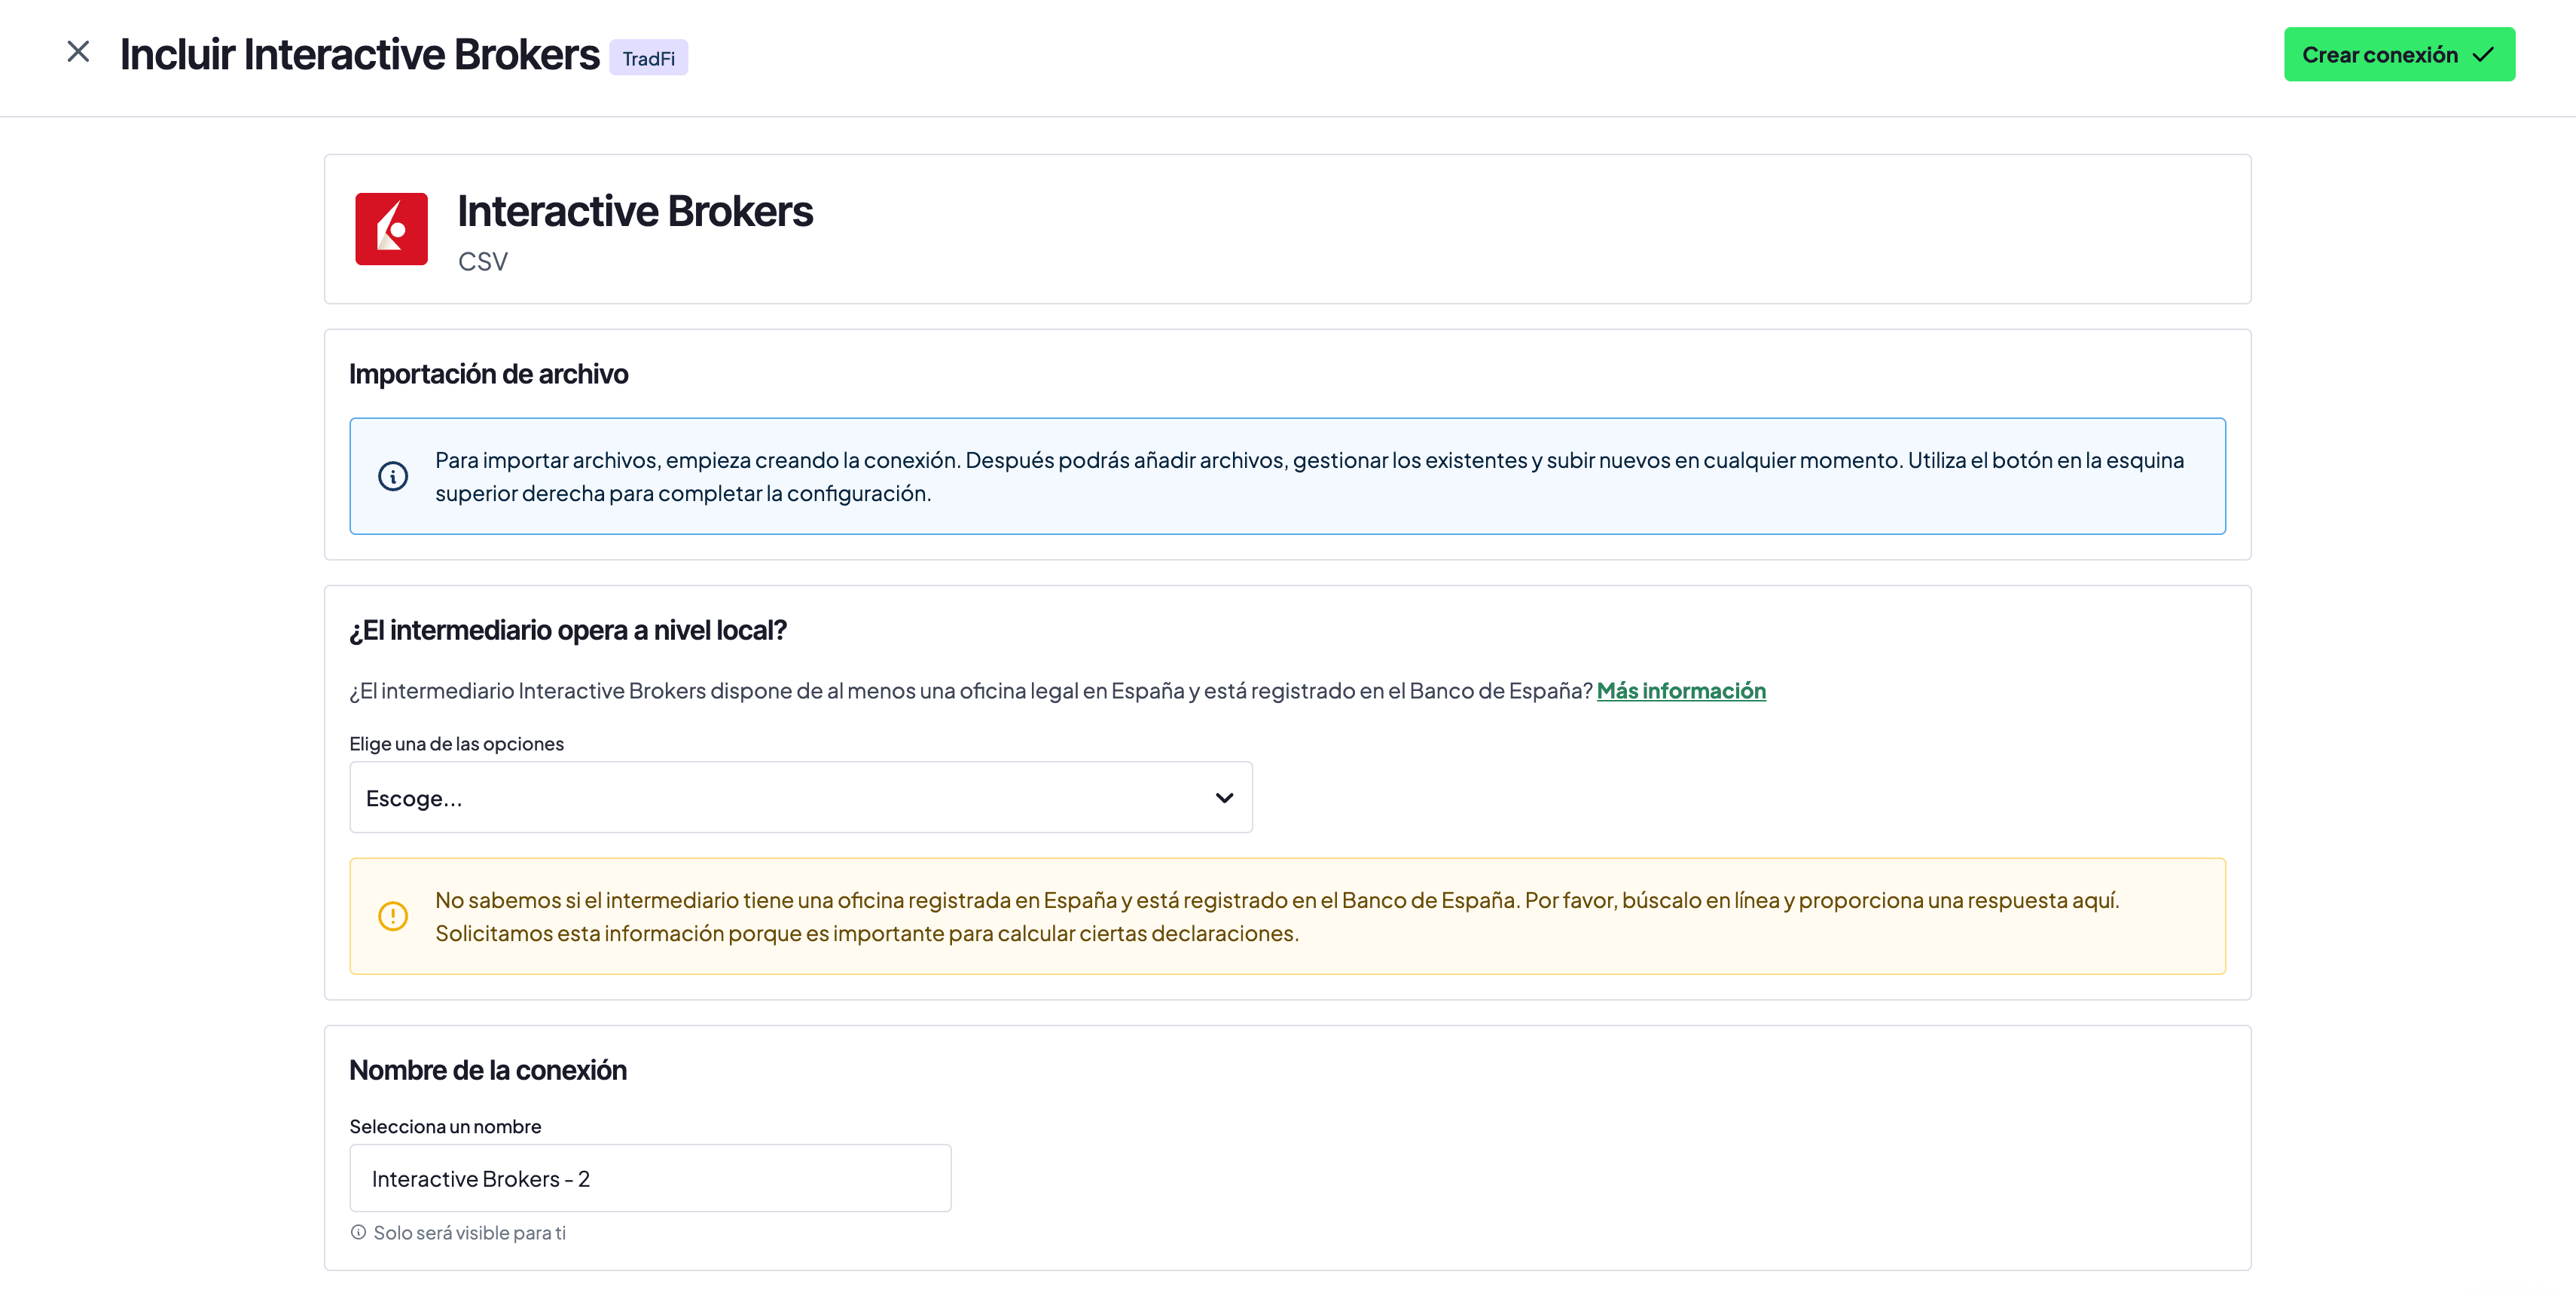Screen dimensions: 2576x1296
Task: Click the ¿El intermediario opera a nivel local? heading
Action: 568,631
